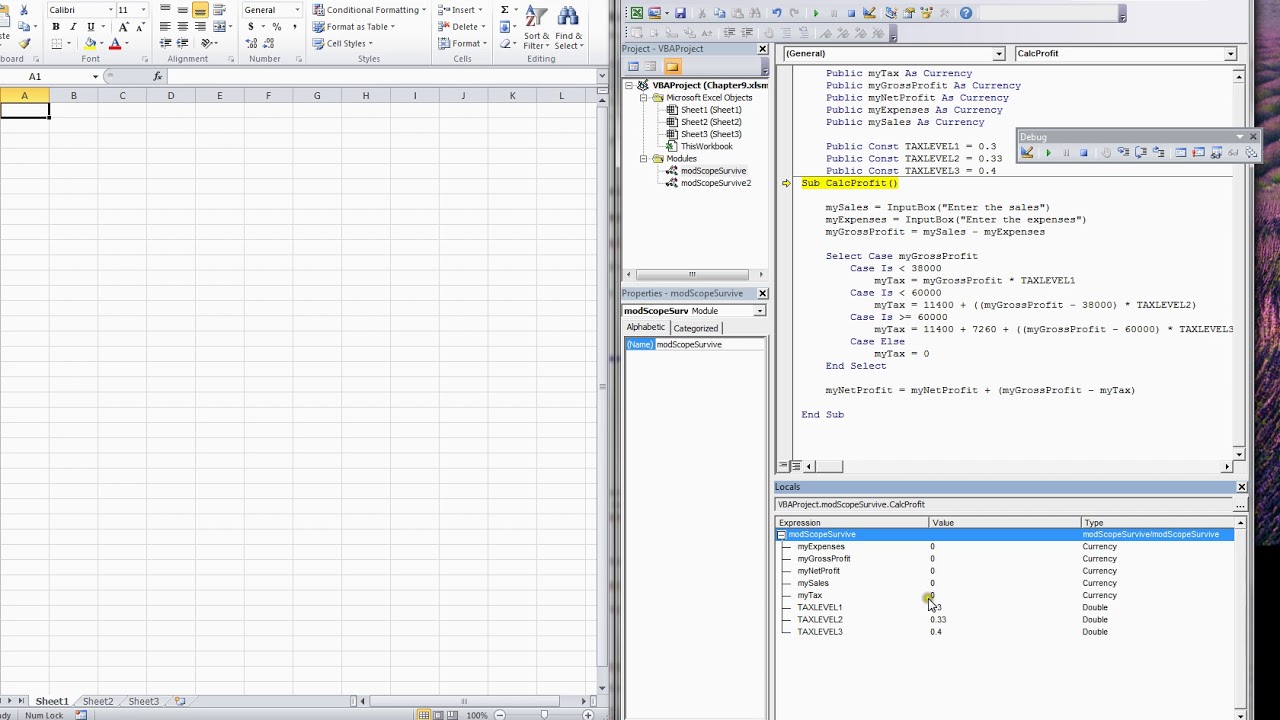This screenshot has height=720, width=1280.
Task: Click Step Out icon on Debug toolbar
Action: [1158, 152]
